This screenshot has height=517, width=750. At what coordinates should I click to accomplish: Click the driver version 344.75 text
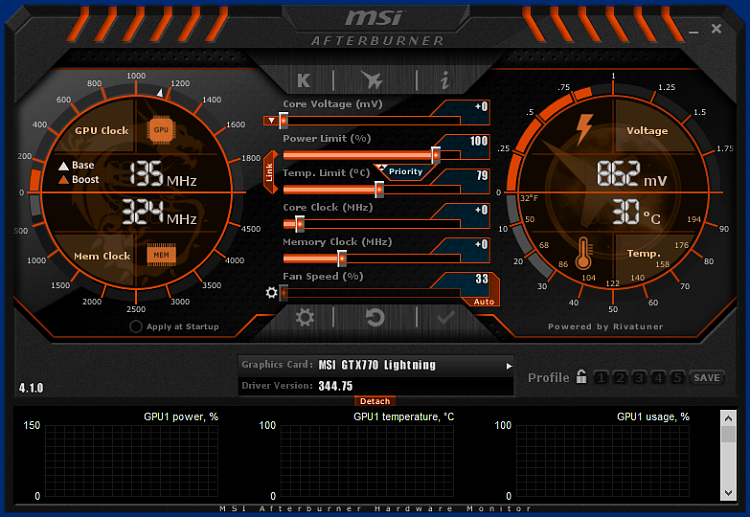[x=335, y=386]
